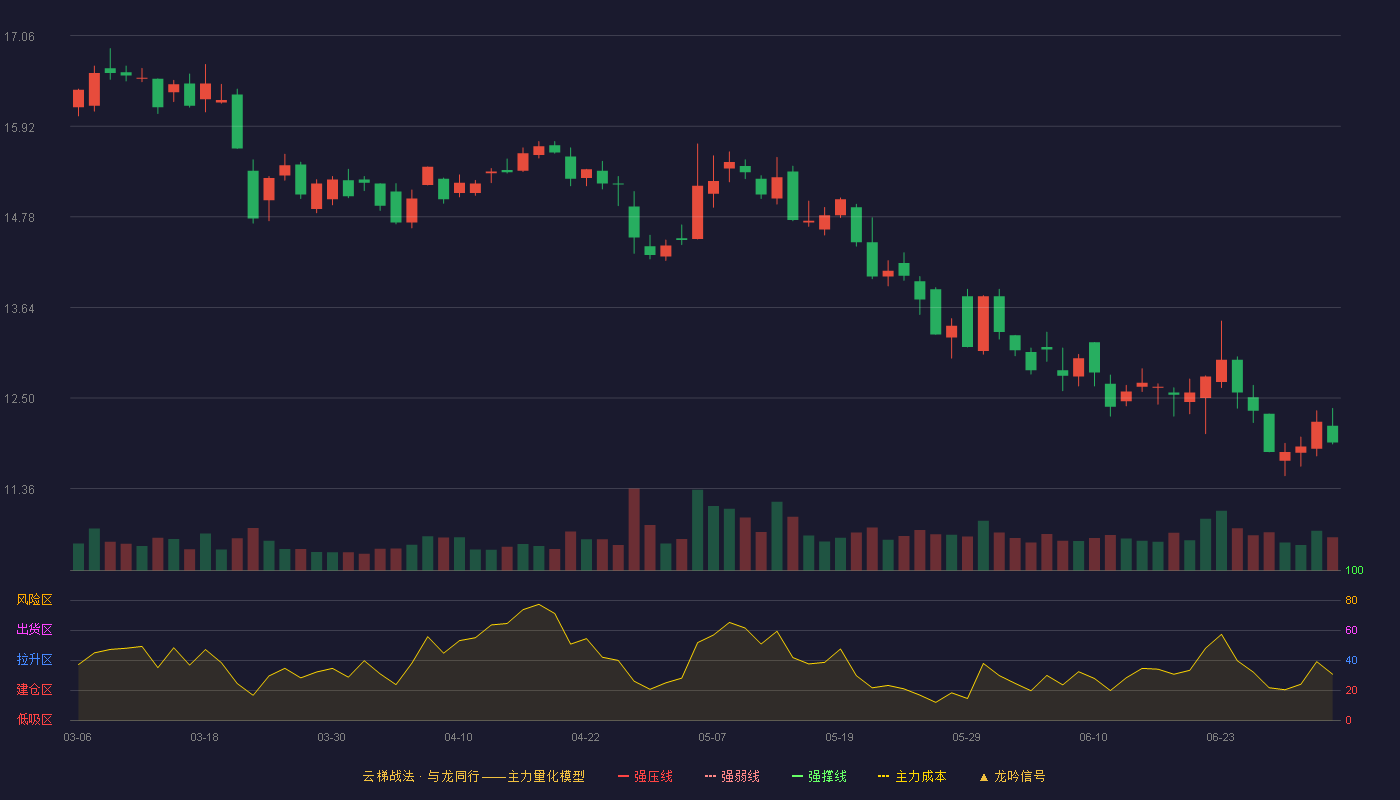Click the last green candlestick on the right
Viewport: 1400px width, 800px height.
pos(1332,434)
